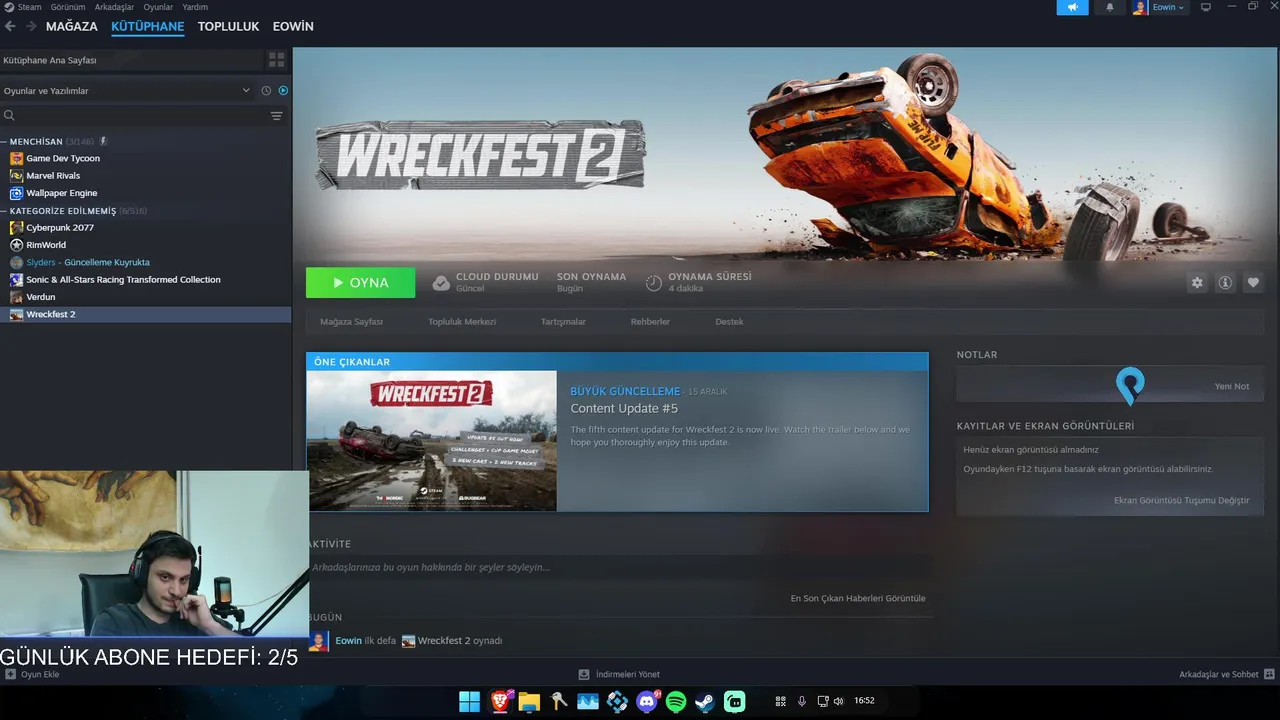Select RimWorld in library
The image size is (1280, 720).
tap(46, 245)
